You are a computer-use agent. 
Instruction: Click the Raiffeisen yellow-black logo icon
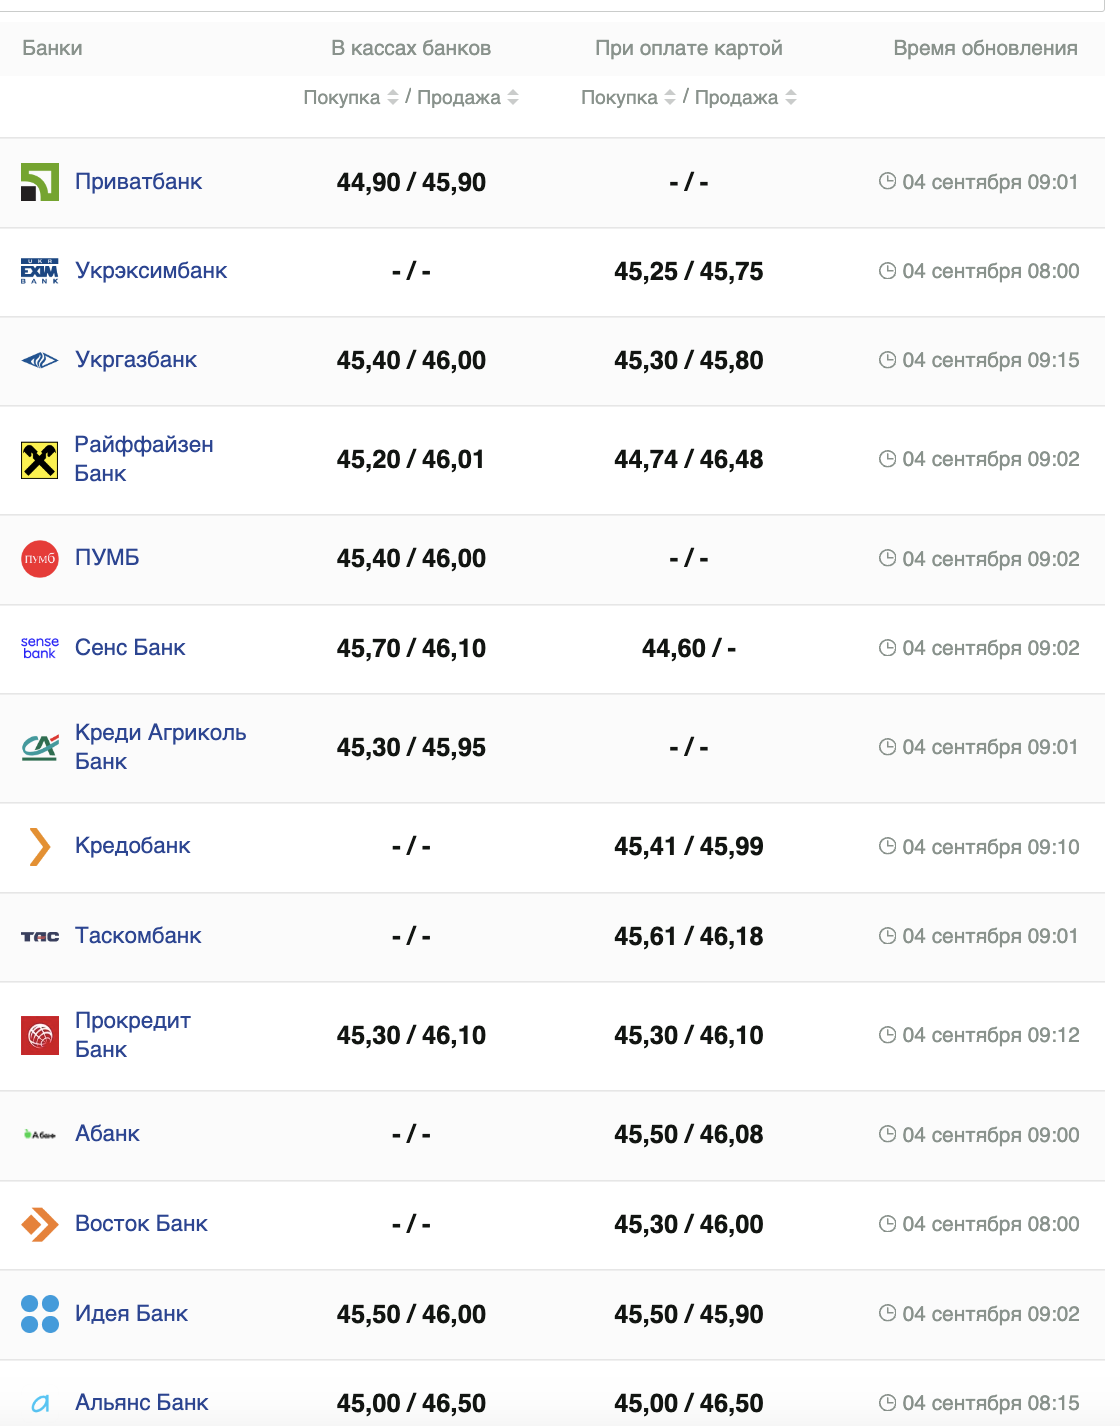point(40,460)
